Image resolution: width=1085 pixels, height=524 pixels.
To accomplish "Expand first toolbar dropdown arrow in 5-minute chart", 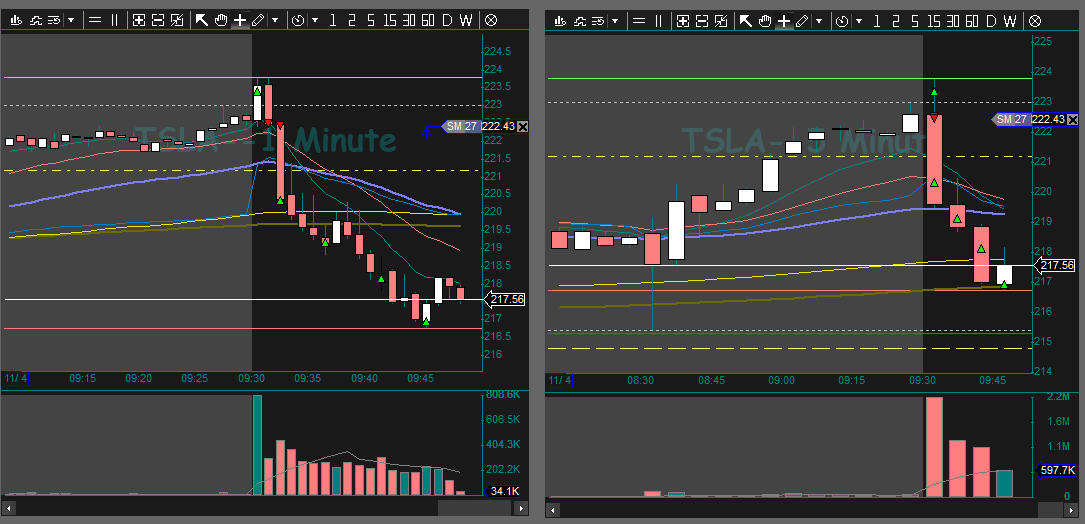I will point(614,21).
